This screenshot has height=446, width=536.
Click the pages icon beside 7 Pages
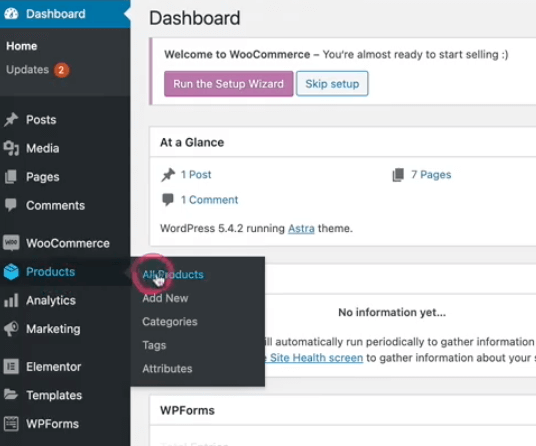[x=398, y=175]
